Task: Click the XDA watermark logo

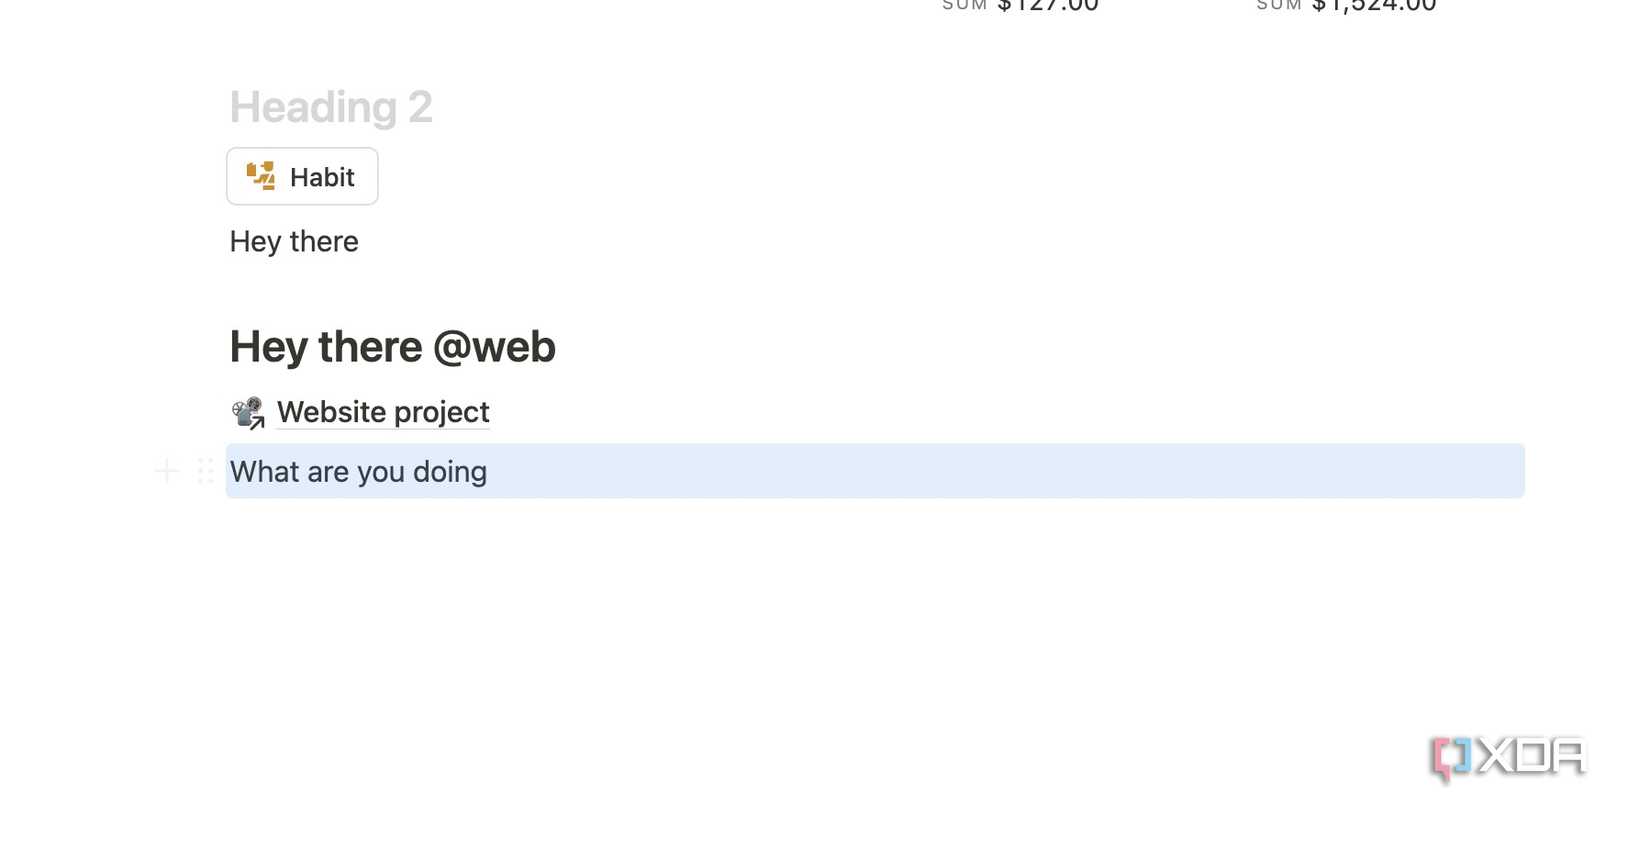Action: 1508,758
